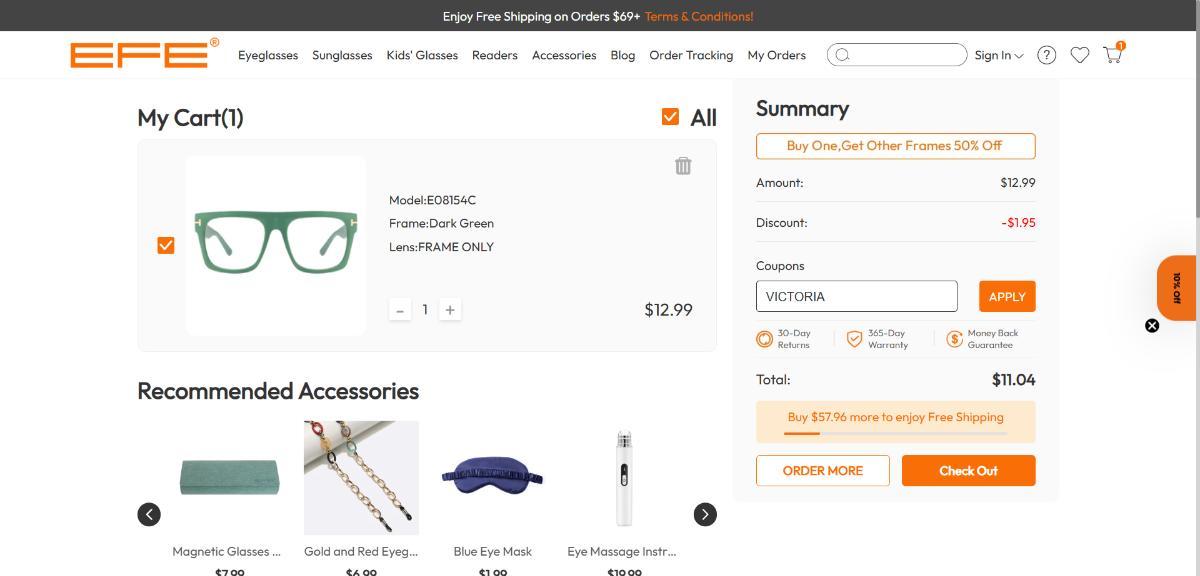Show next recommended accessories with right arrow
This screenshot has height=576, width=1200.
point(705,514)
